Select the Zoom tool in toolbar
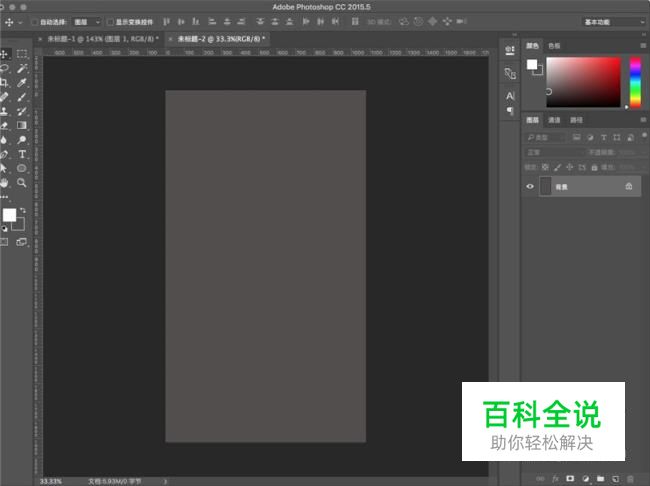The height and width of the screenshot is (486, 650). pos(21,183)
